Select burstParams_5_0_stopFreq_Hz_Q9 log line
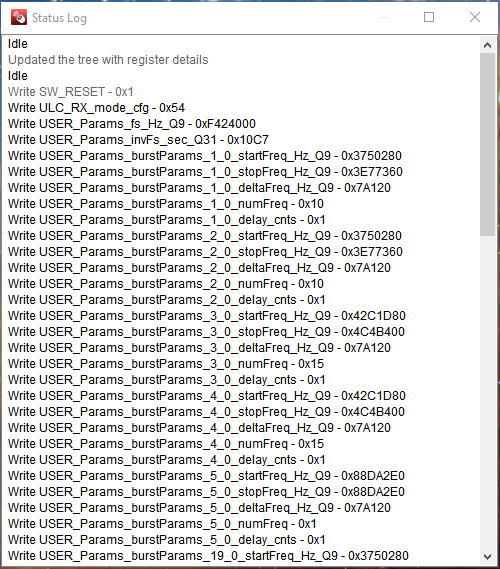The image size is (500, 569). tap(206, 491)
